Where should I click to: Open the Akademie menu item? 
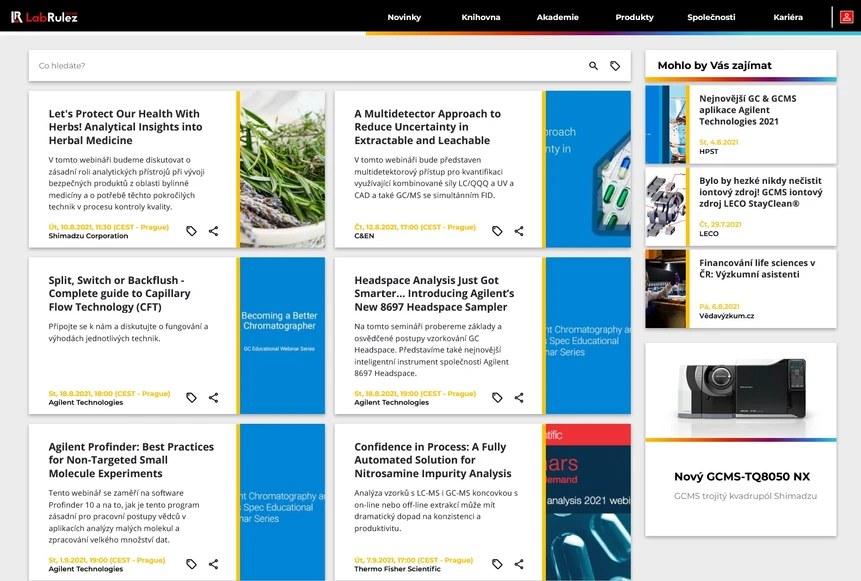click(x=561, y=17)
